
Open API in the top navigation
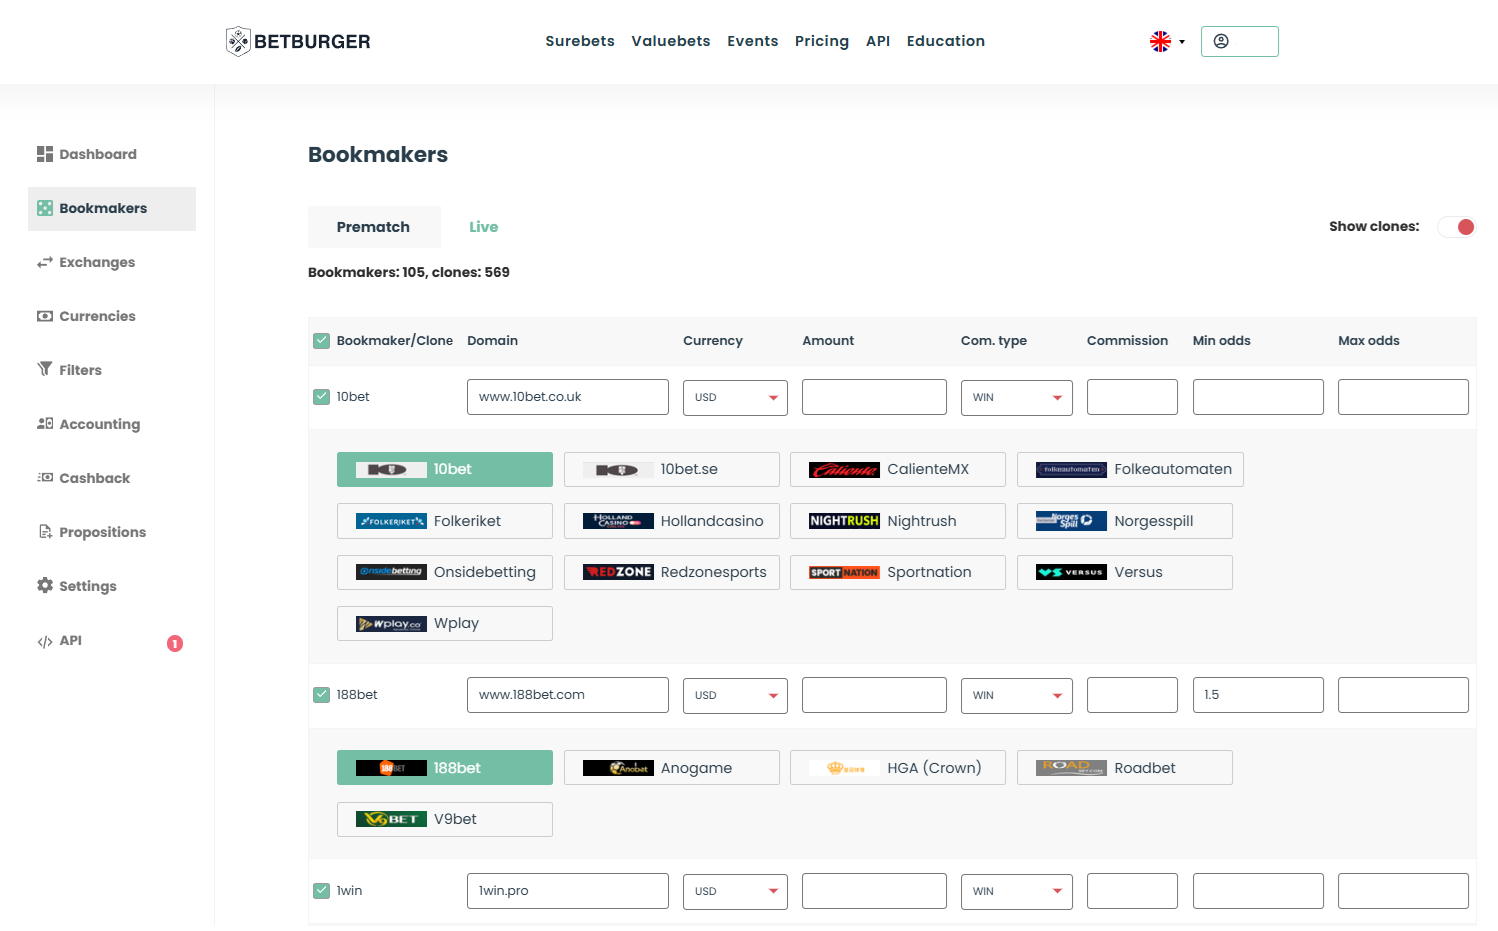pyautogui.click(x=878, y=41)
